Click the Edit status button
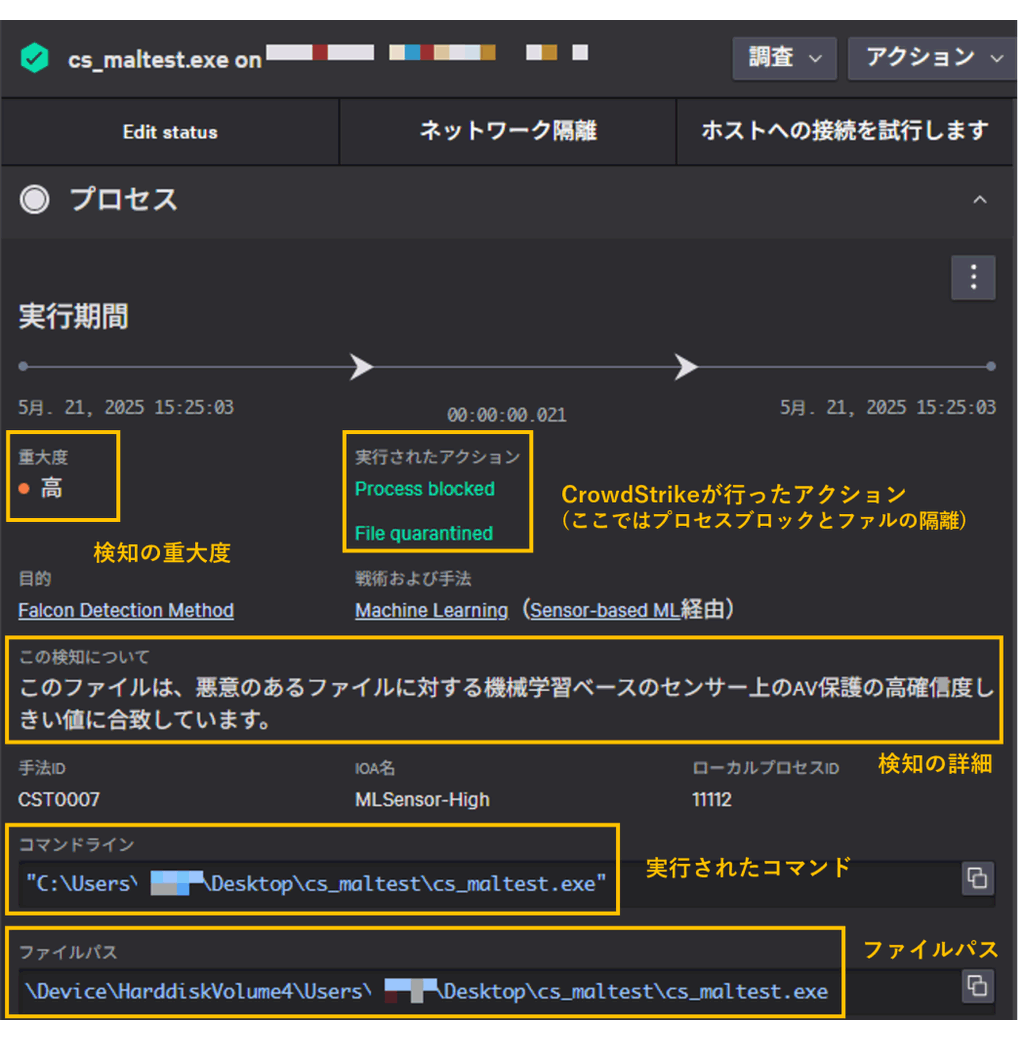The width and height of the screenshot is (1024, 1040). (x=170, y=132)
